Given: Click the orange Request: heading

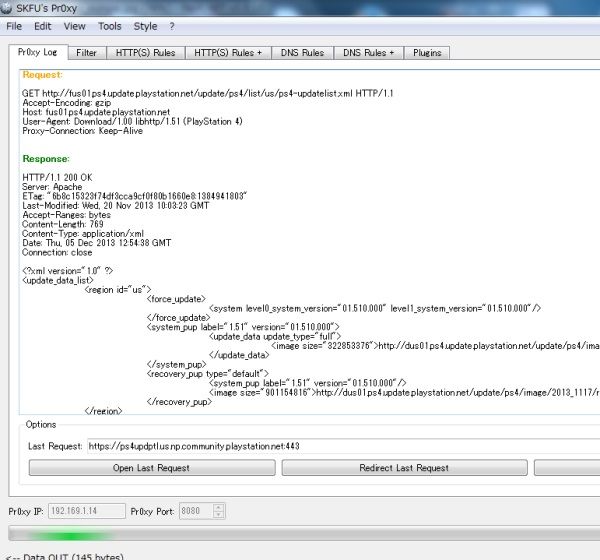Looking at the screenshot, I should [x=42, y=75].
